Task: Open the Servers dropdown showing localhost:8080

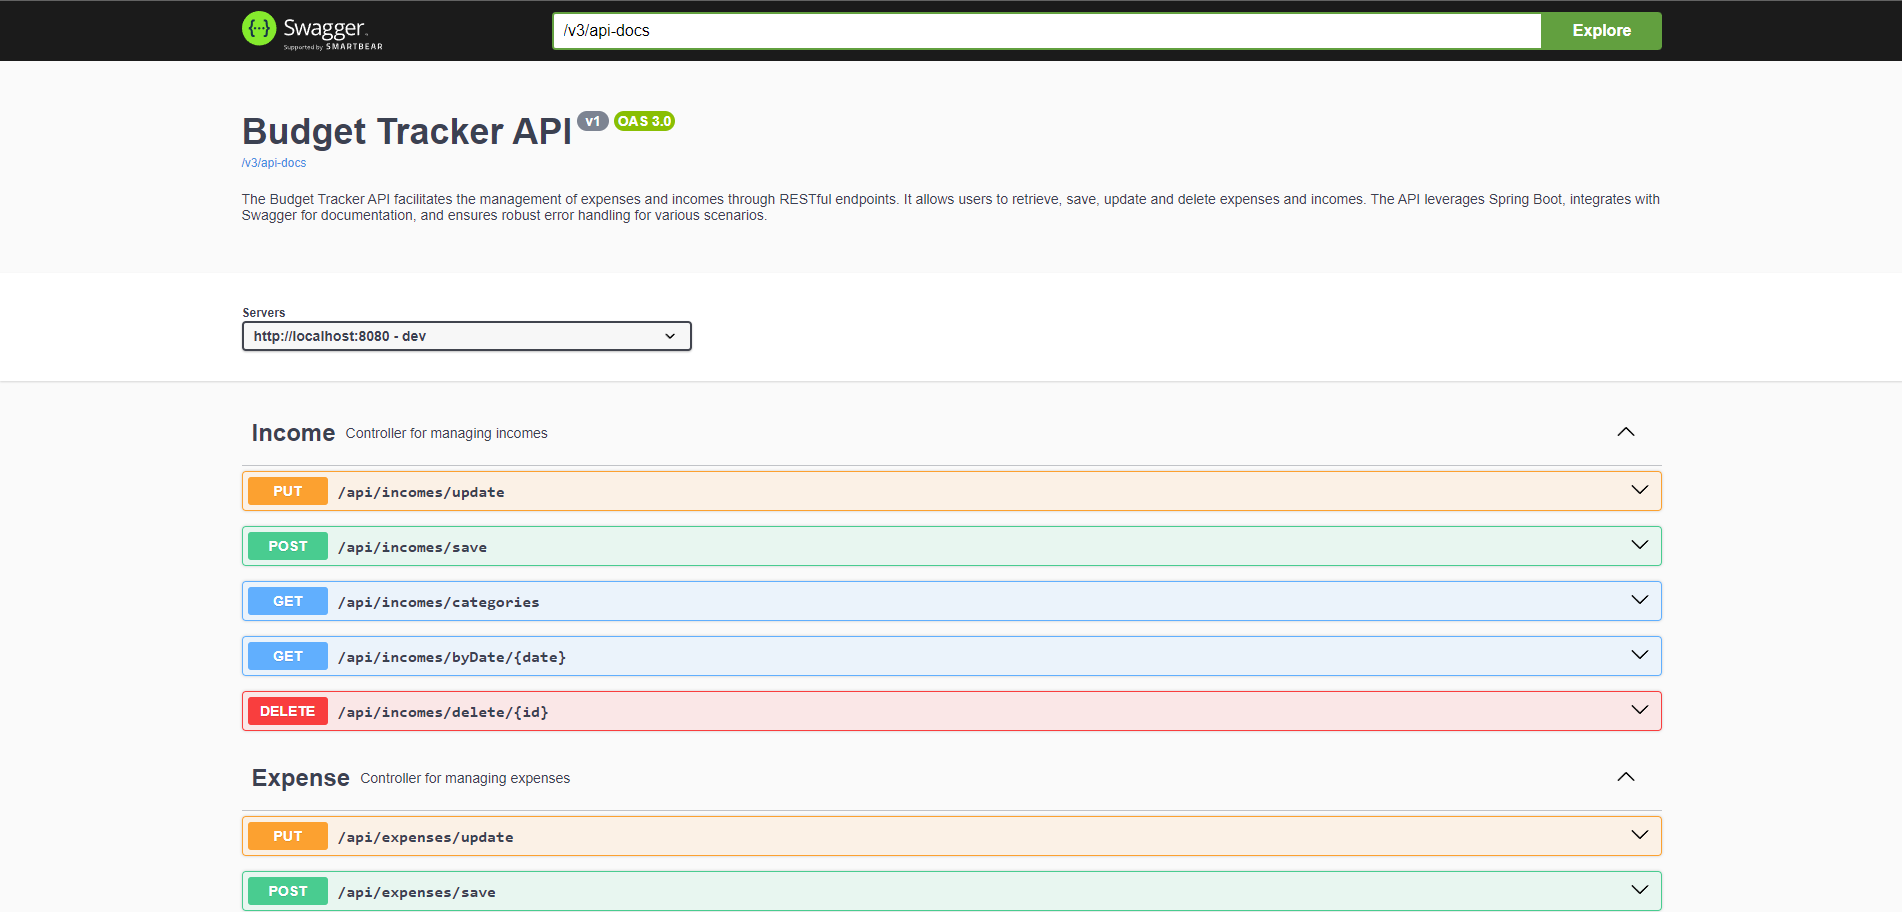Action: click(466, 336)
